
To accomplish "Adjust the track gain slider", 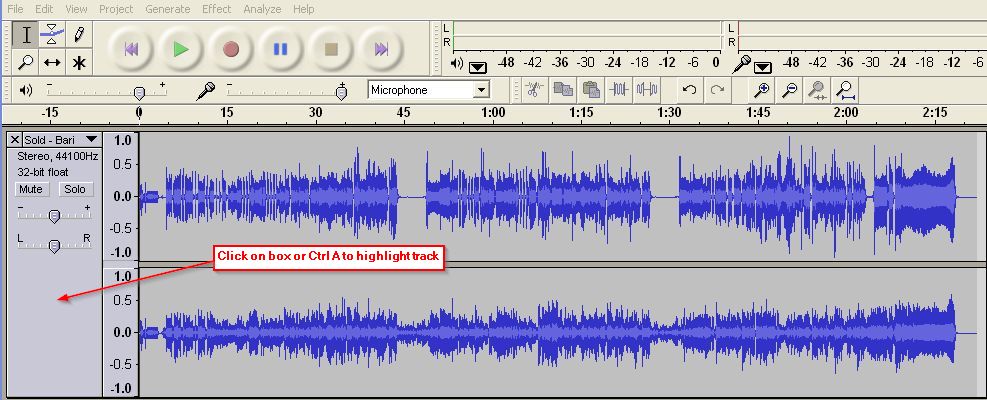I will (54, 215).
